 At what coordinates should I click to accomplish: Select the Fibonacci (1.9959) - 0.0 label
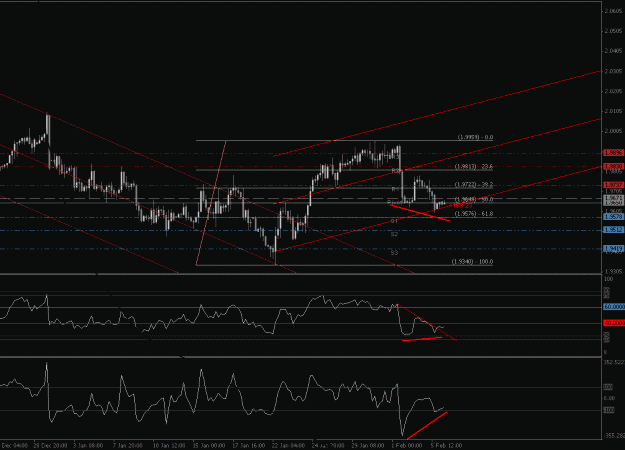(x=475, y=137)
